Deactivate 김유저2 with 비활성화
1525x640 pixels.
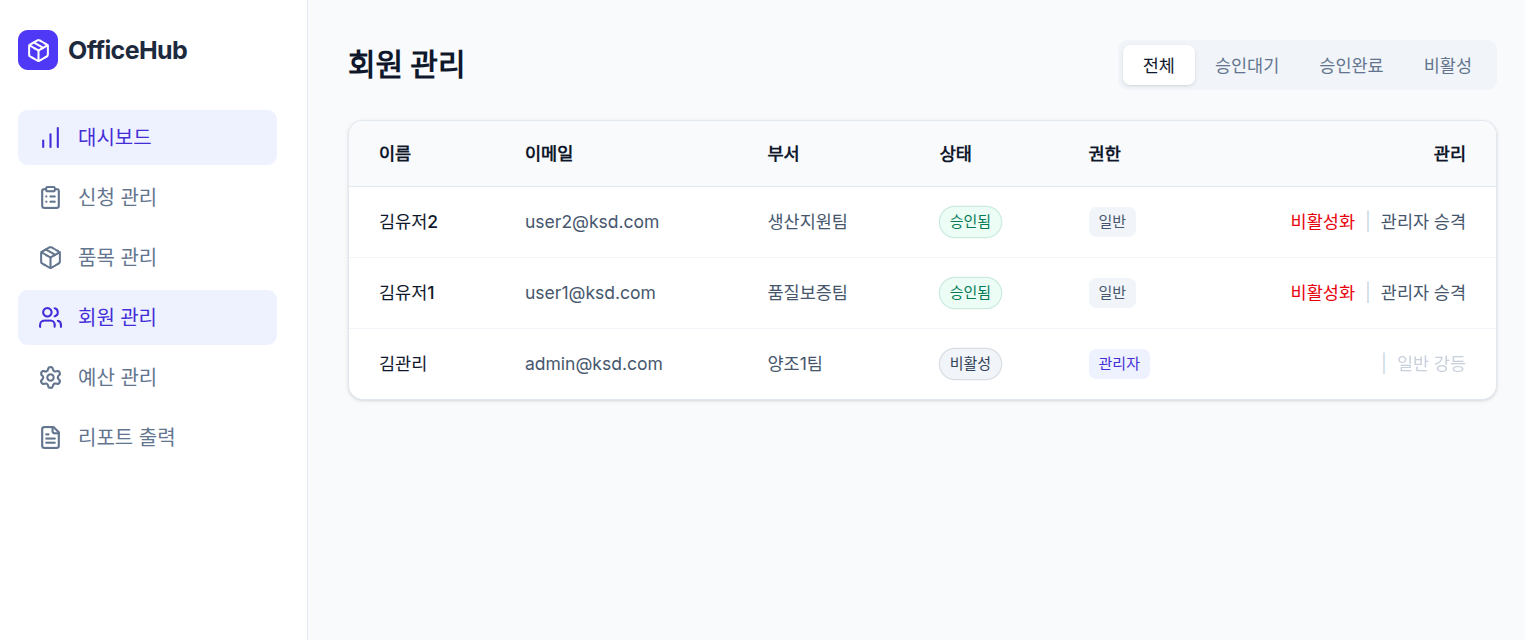(x=1322, y=222)
